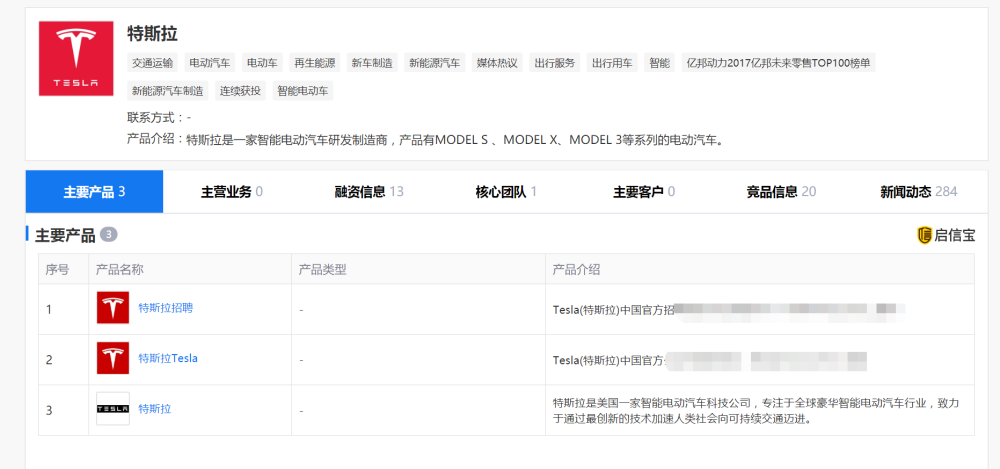Open the 特斯拉 product link in row 3
This screenshot has height=469, width=1000.
pyautogui.click(x=154, y=409)
